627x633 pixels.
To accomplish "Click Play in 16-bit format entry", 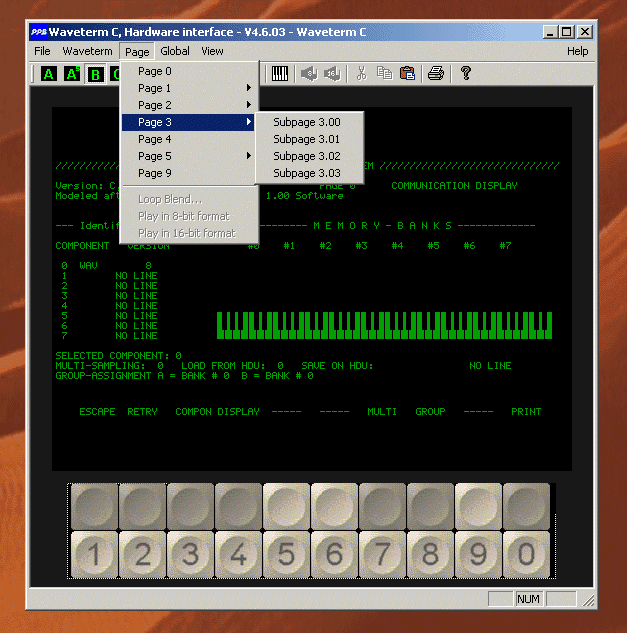I will click(x=188, y=233).
